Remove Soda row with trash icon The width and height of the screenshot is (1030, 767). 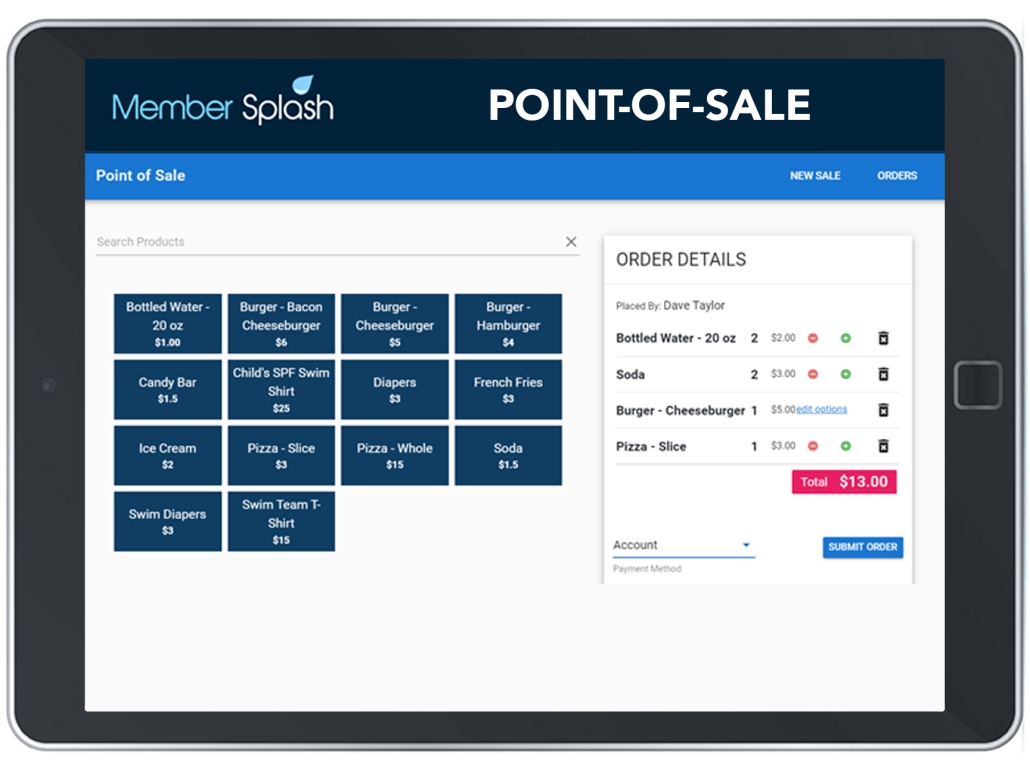(883, 374)
